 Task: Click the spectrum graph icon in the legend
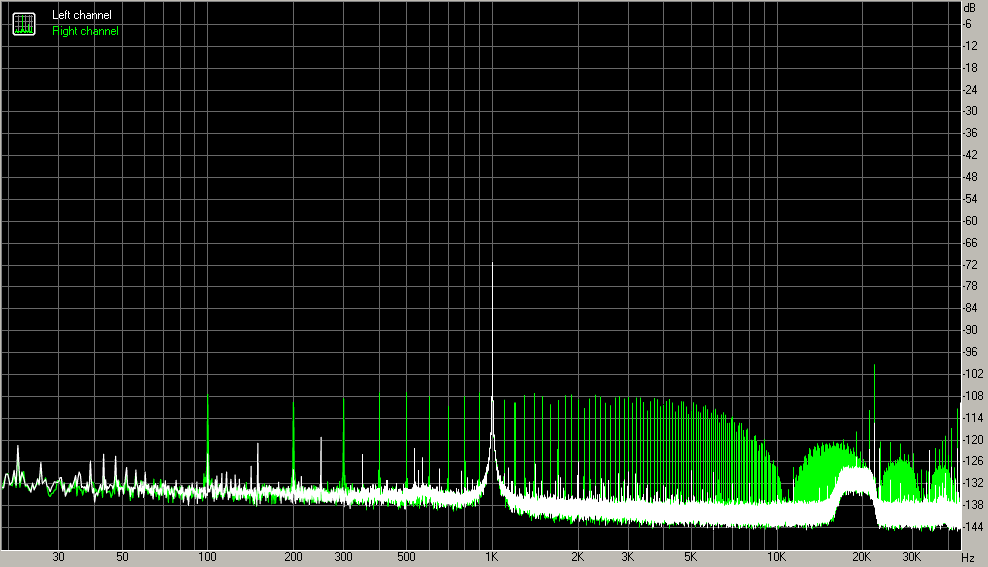pos(24,24)
